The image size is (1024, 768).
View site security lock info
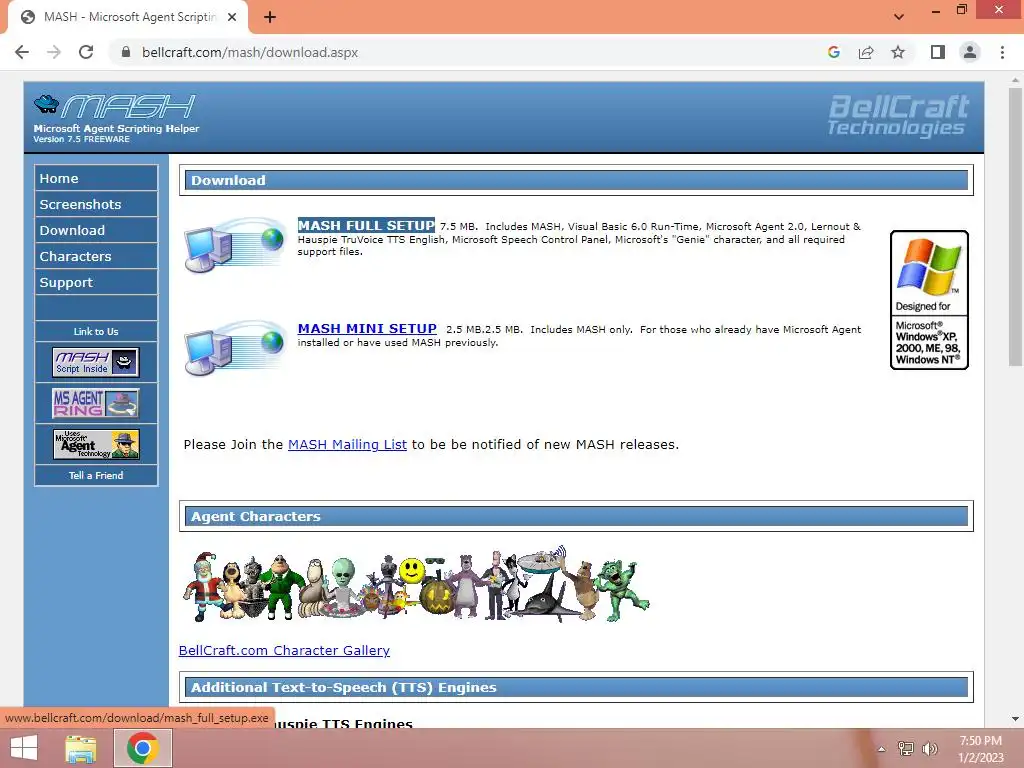[126, 52]
